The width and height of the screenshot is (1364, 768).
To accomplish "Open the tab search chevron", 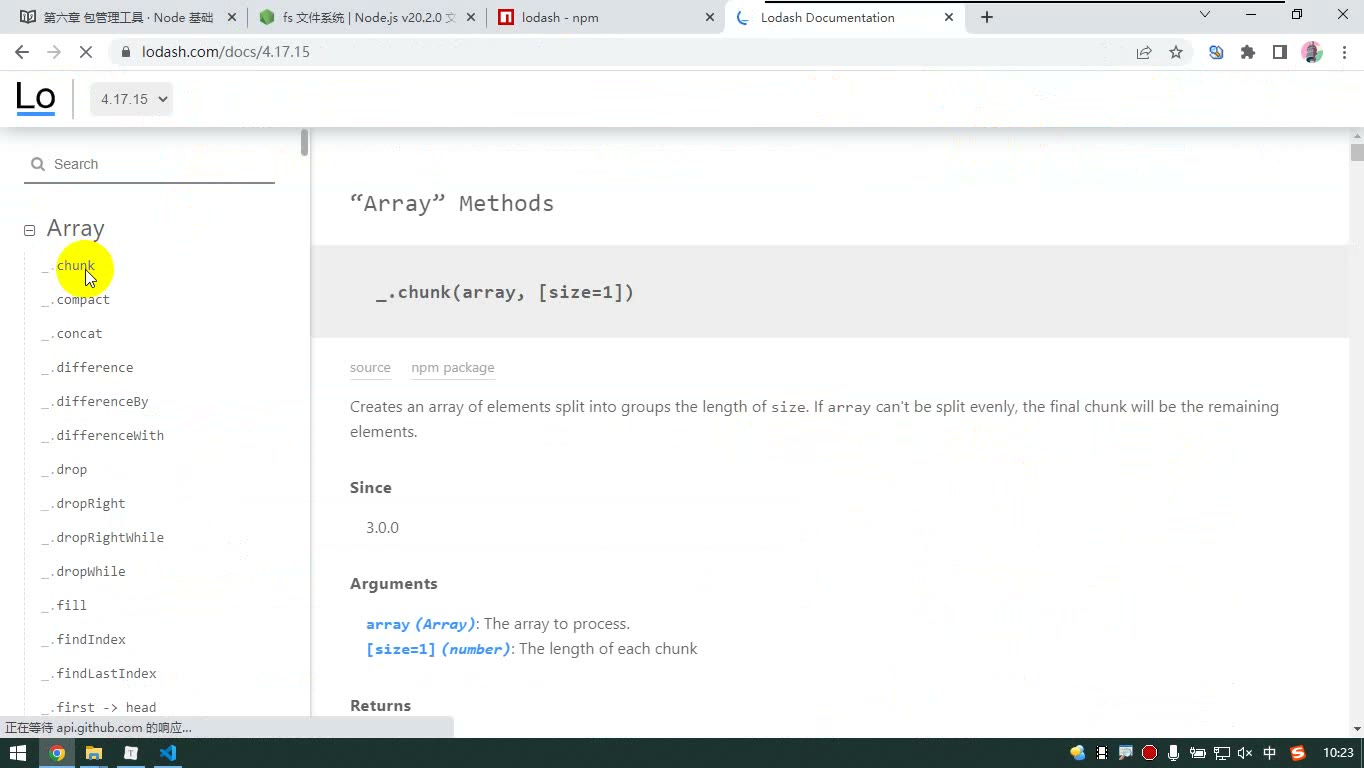I will click(1205, 15).
